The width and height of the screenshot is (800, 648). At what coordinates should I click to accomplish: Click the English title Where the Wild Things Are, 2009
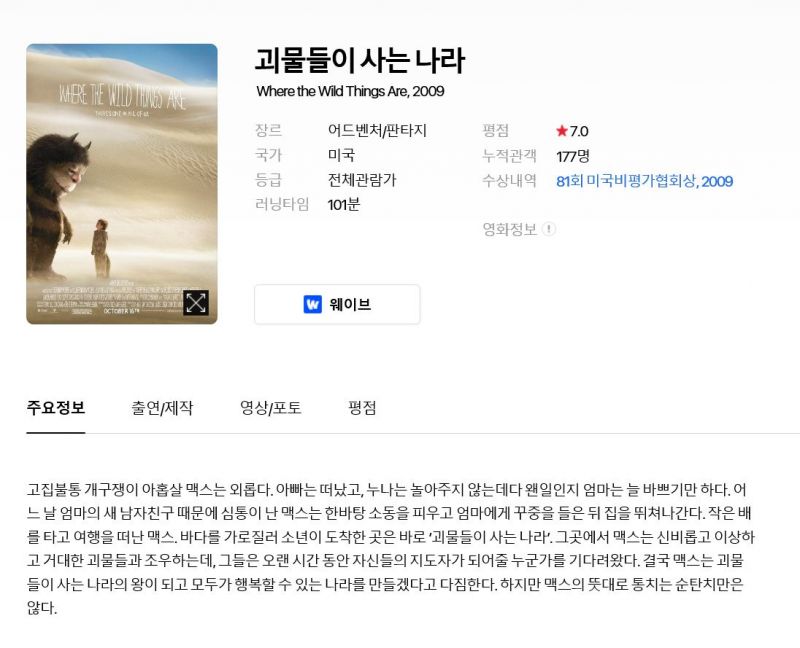351,91
